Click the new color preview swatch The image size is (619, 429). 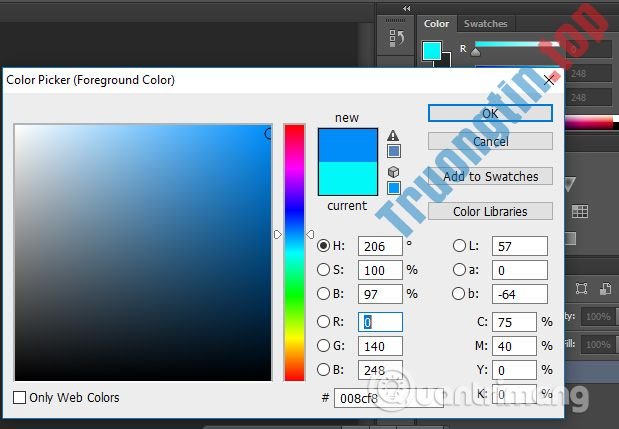click(x=348, y=145)
